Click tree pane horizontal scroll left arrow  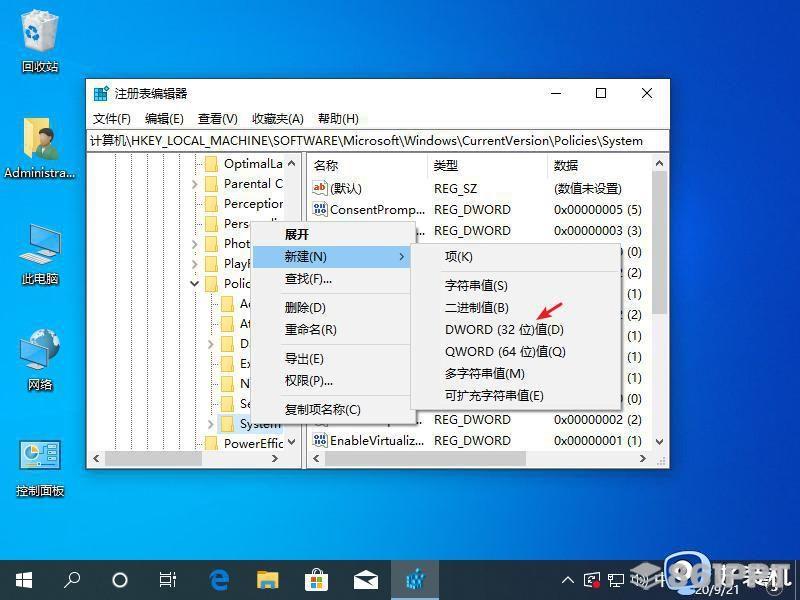click(x=96, y=459)
